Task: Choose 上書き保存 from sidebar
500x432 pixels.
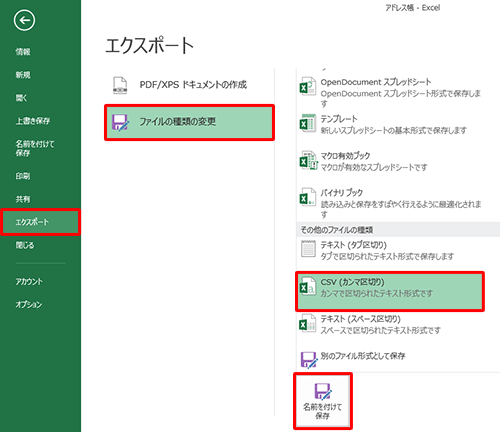Action: tap(33, 121)
